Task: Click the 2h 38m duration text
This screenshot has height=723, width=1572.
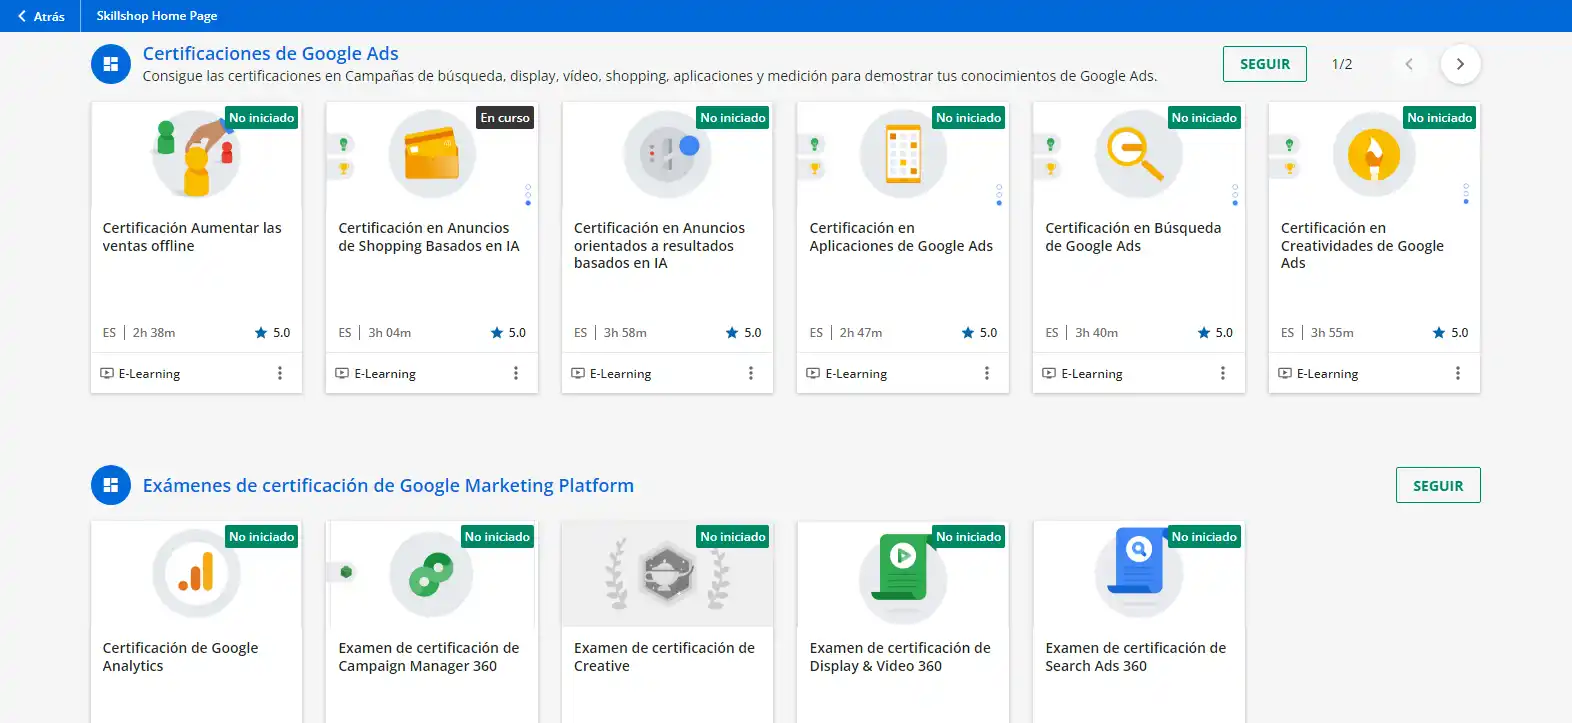Action: click(x=154, y=333)
